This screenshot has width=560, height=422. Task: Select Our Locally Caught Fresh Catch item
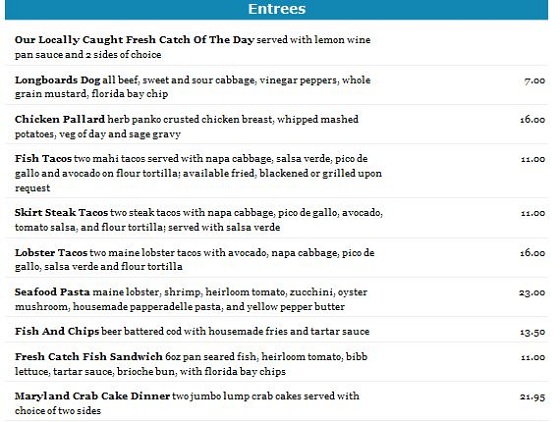(134, 40)
